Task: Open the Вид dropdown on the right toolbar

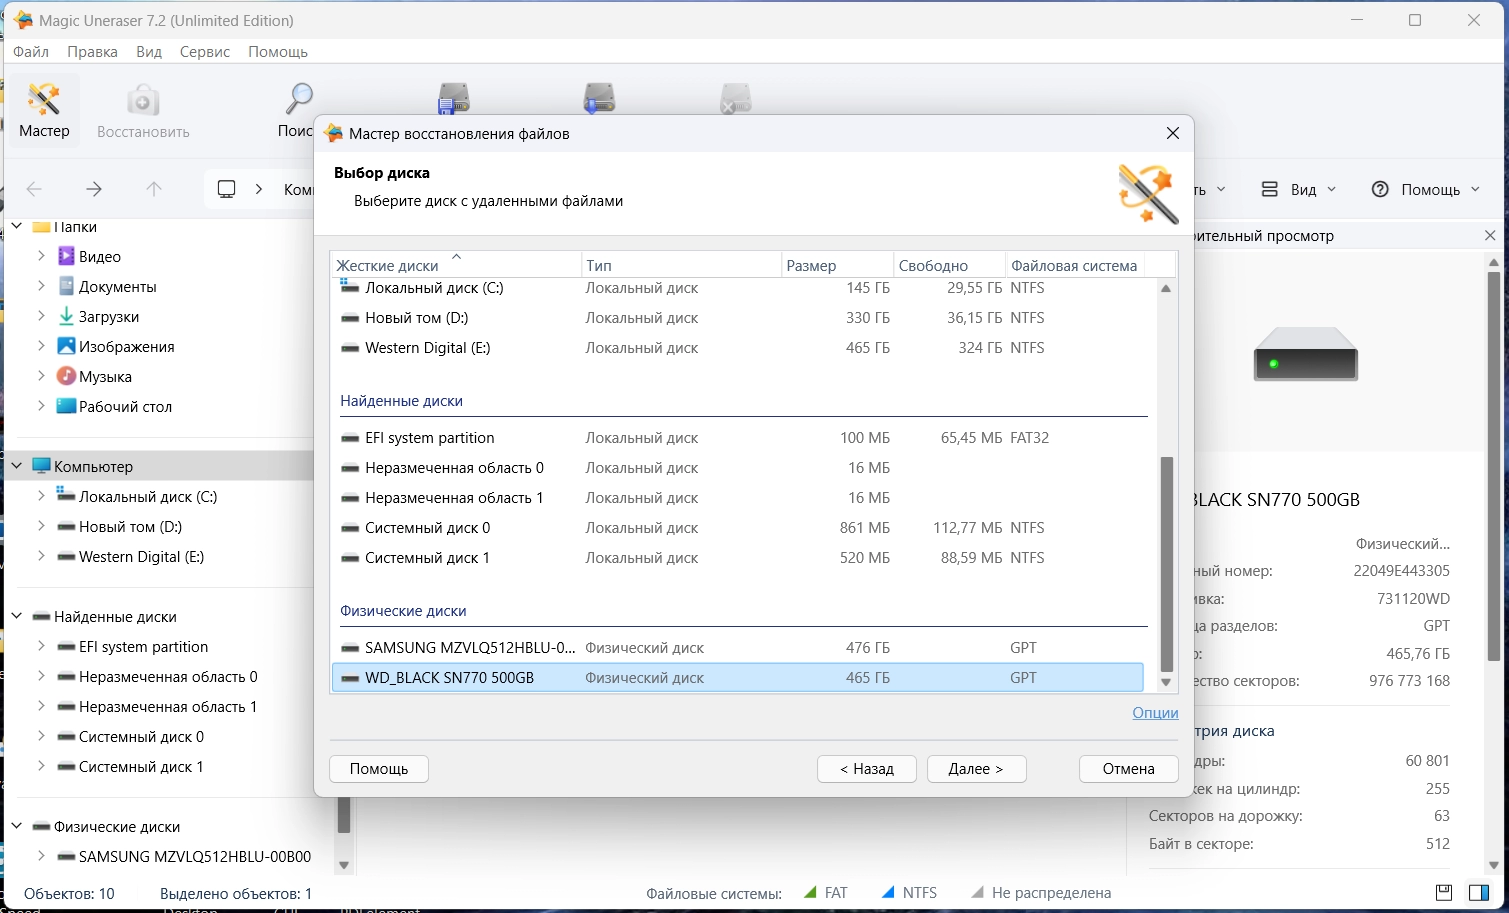Action: click(x=1299, y=189)
